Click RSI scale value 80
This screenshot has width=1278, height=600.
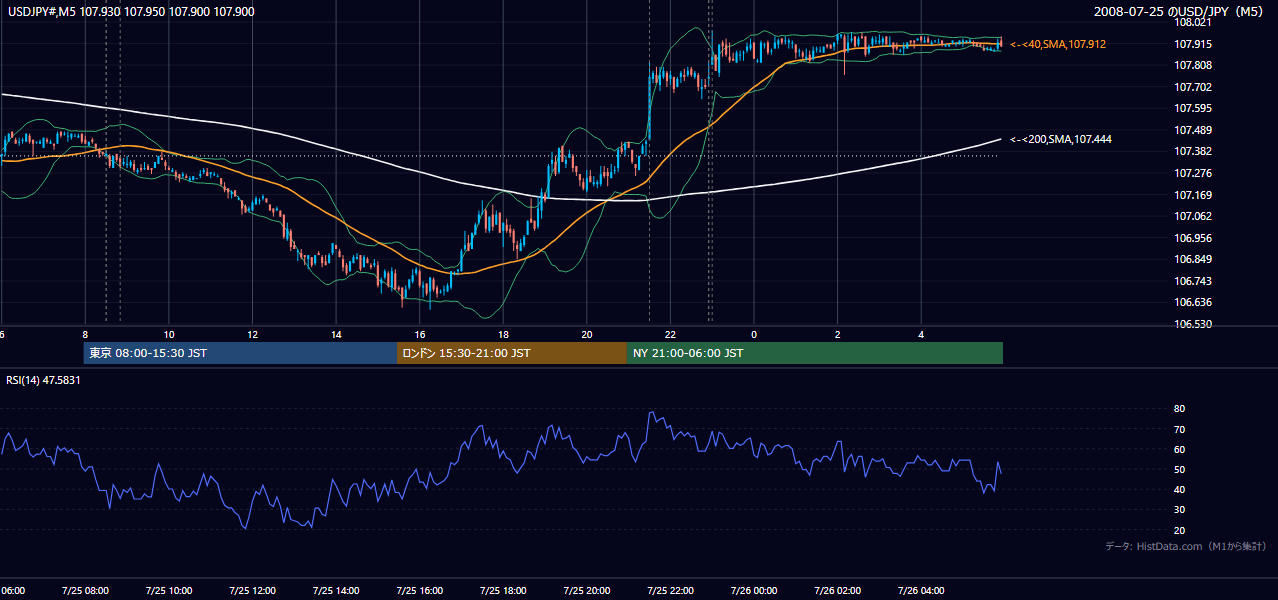point(1179,409)
